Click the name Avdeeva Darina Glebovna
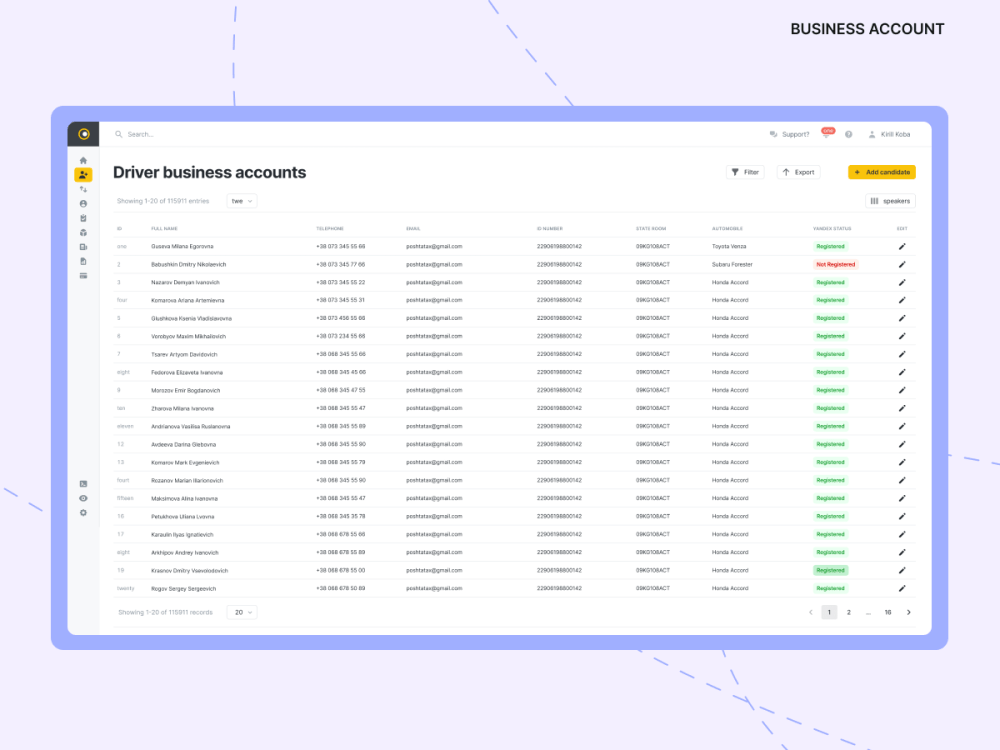 [x=184, y=445]
